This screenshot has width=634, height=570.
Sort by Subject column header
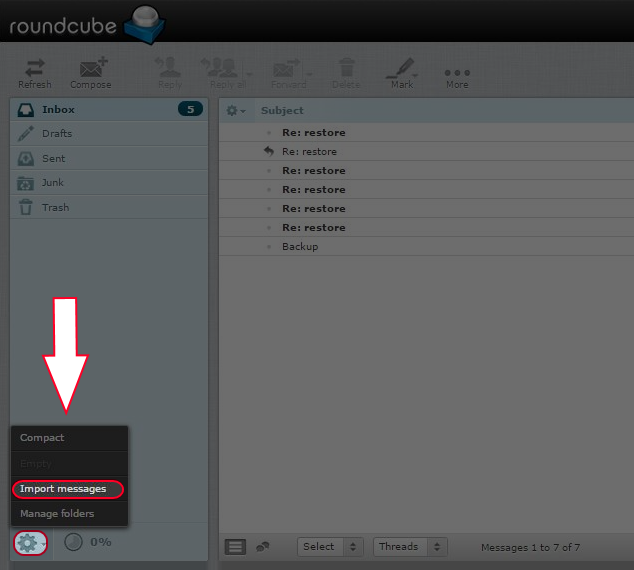pos(282,110)
